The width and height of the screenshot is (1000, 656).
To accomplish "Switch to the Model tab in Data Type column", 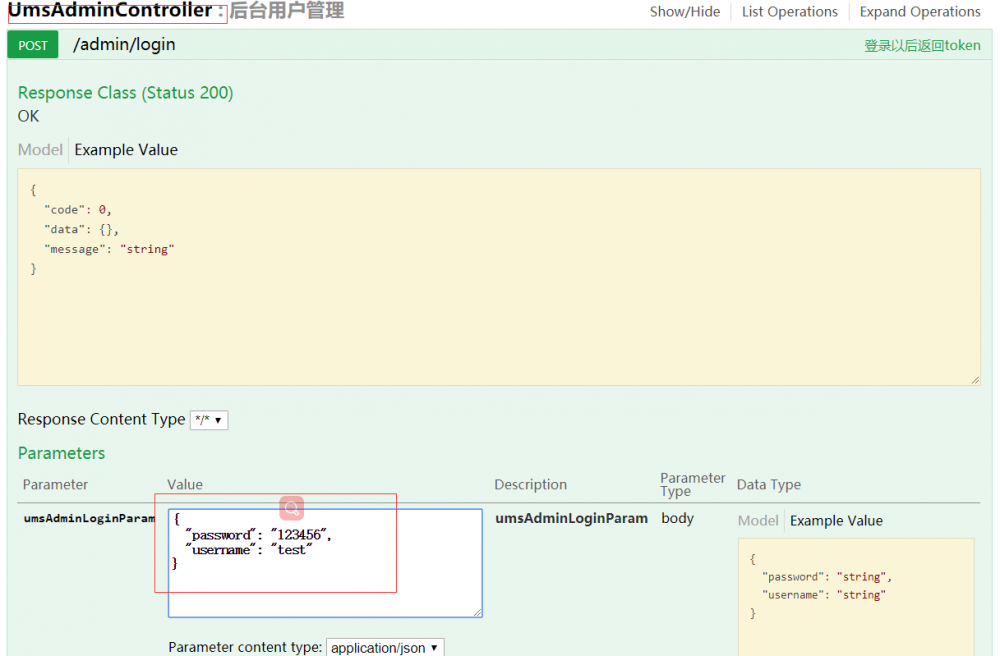I will (x=758, y=520).
